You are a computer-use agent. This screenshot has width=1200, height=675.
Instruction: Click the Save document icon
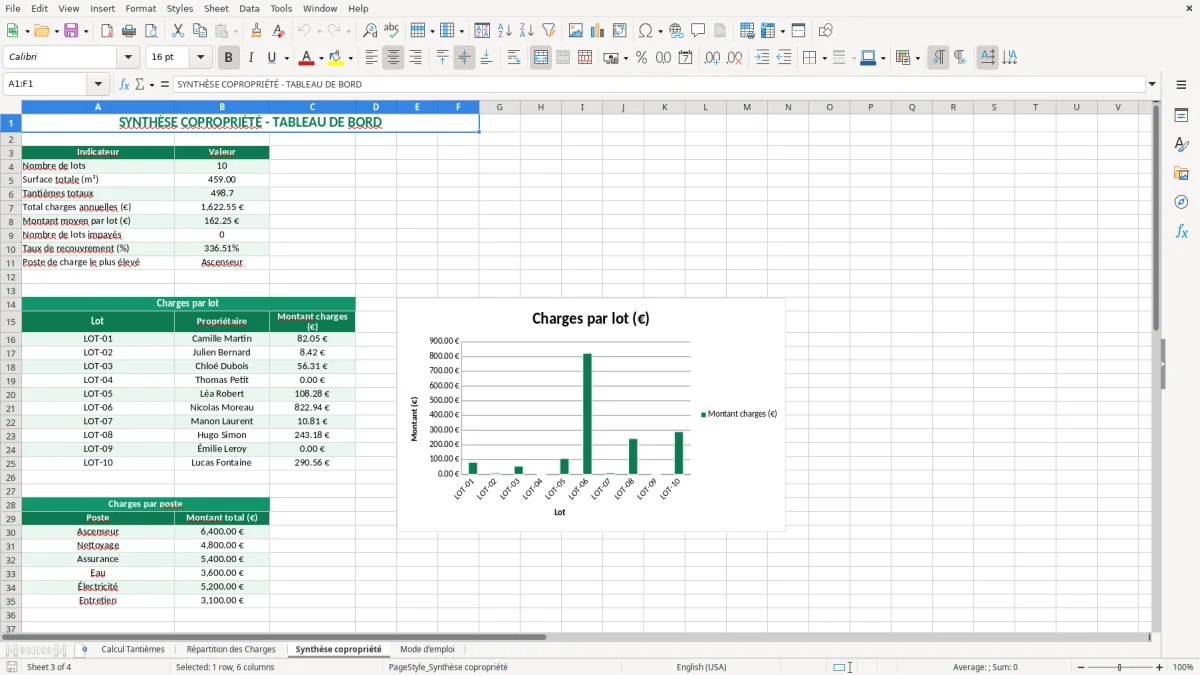click(x=71, y=31)
